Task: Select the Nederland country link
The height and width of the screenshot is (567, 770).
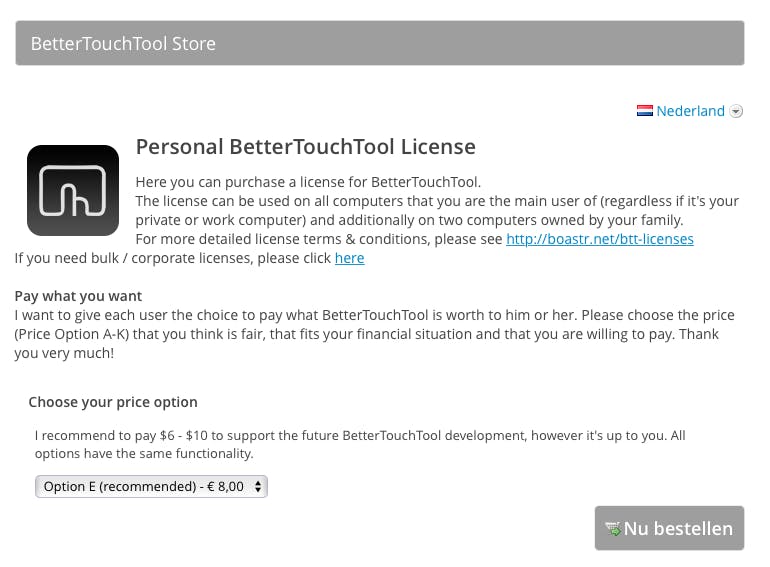Action: click(690, 111)
